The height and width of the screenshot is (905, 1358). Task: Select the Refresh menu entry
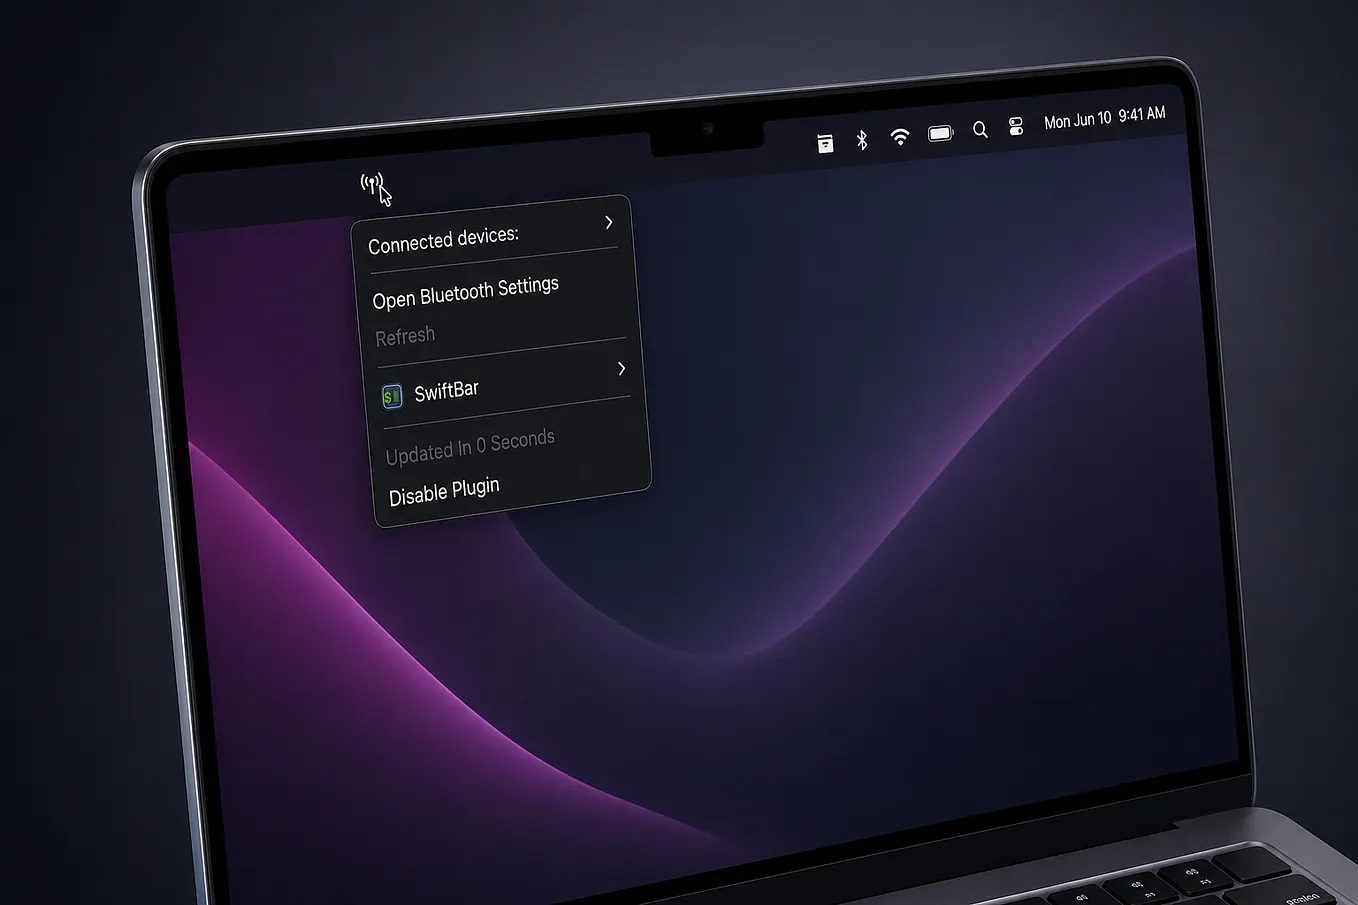pyautogui.click(x=405, y=336)
